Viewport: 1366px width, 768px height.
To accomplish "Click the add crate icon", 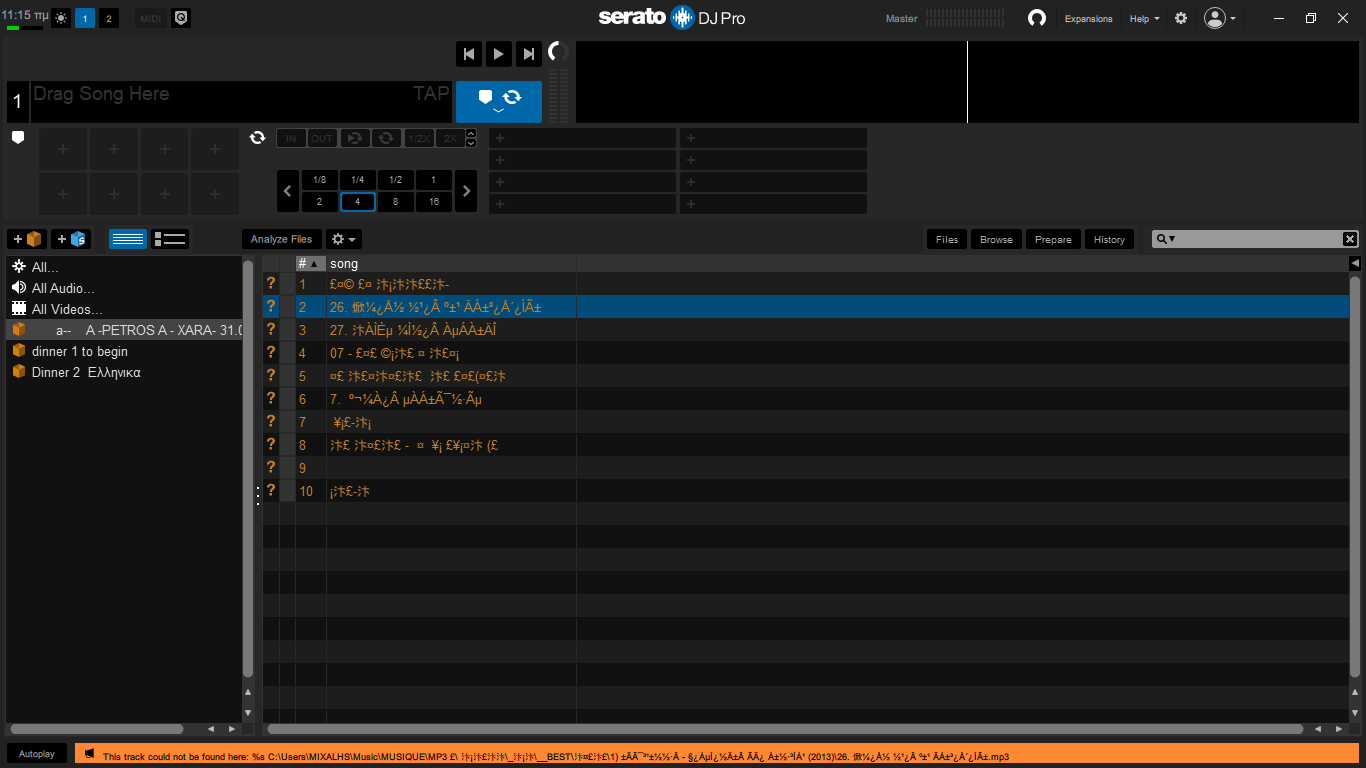I will [28, 239].
